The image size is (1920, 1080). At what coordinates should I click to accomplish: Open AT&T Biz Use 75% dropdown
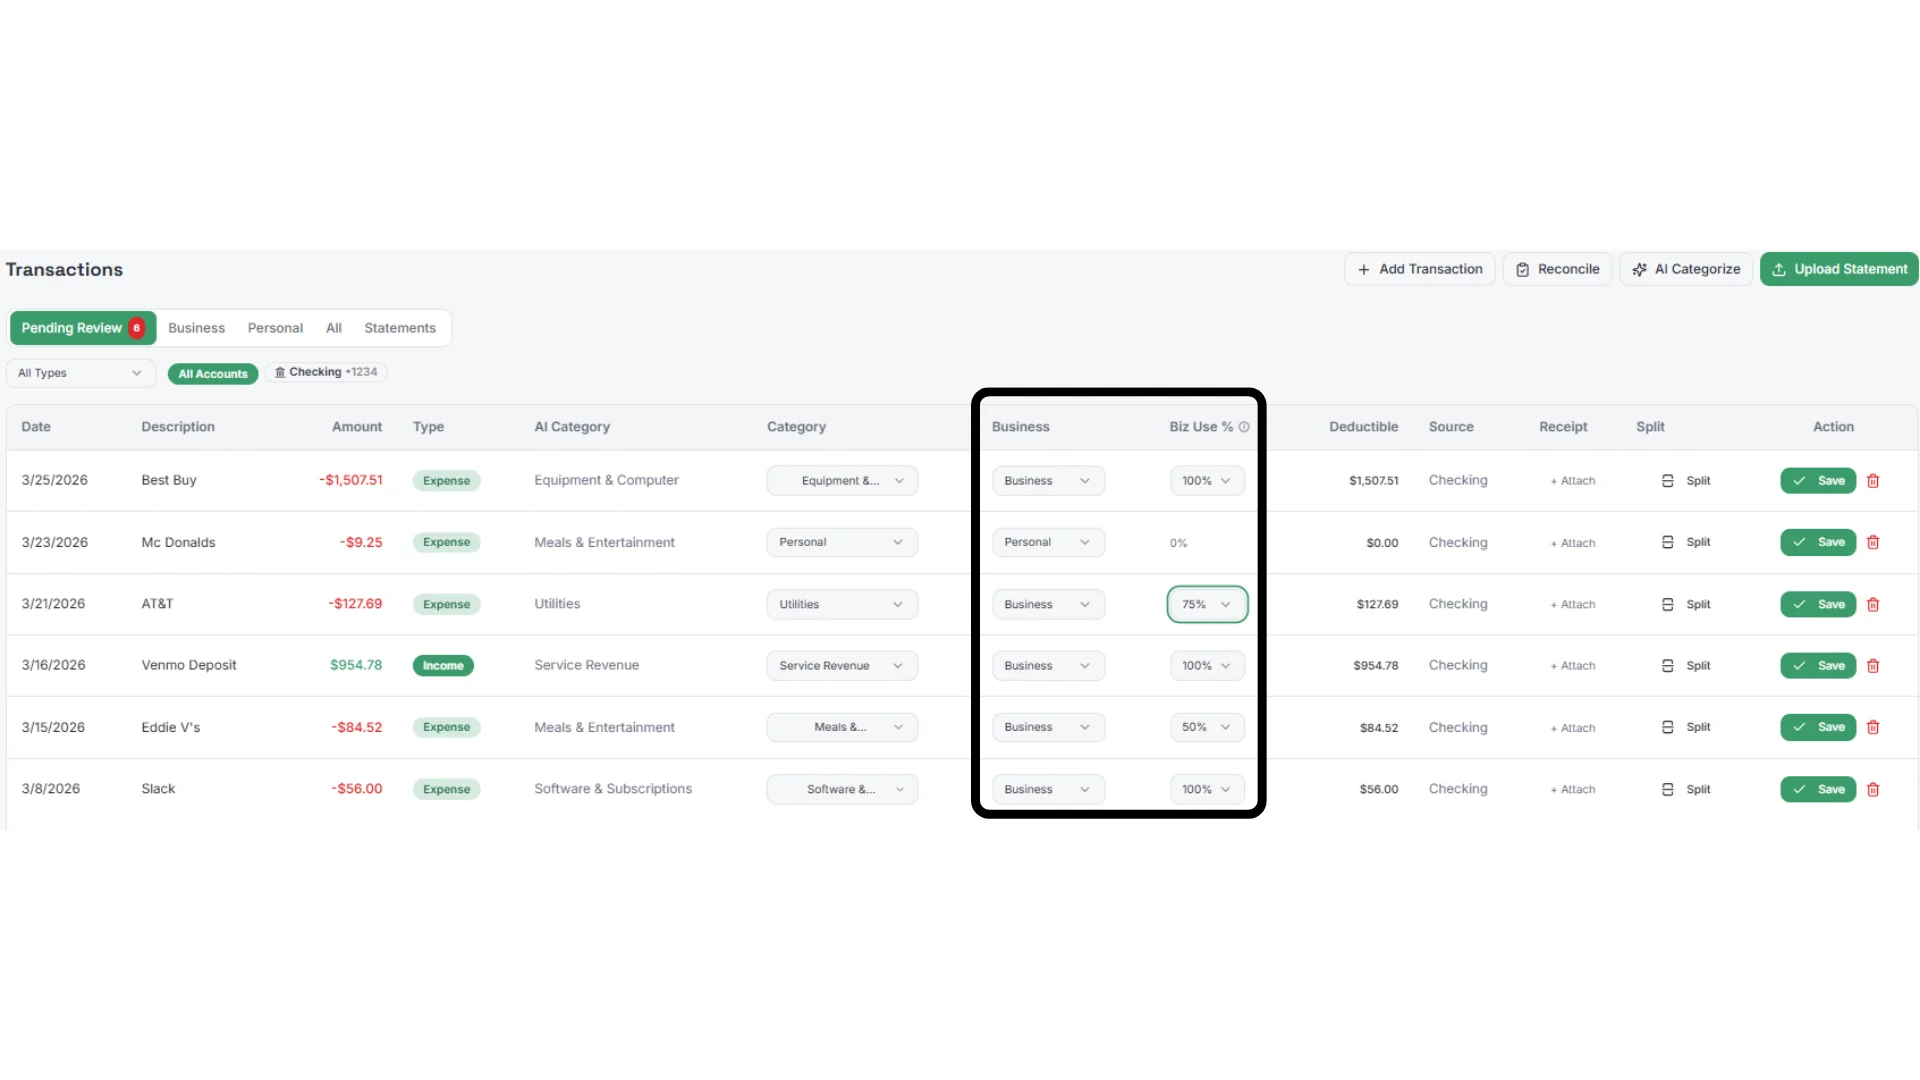1207,604
